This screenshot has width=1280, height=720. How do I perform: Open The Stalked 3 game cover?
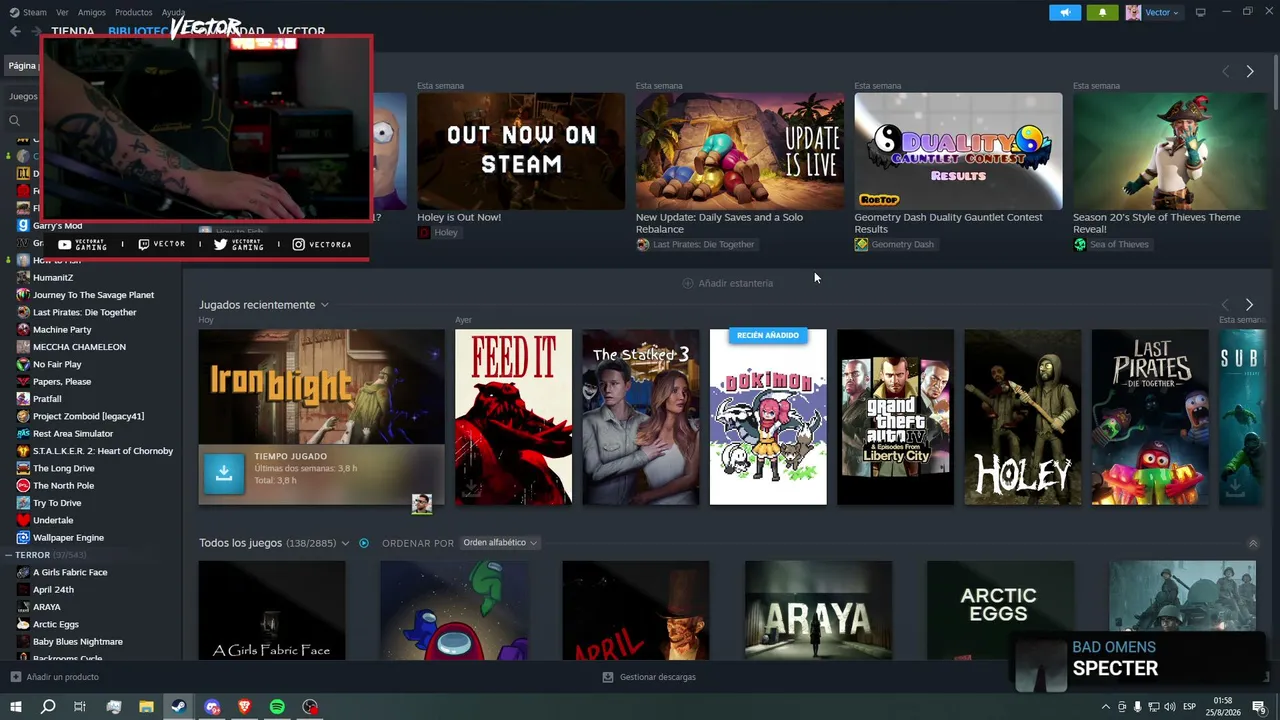click(641, 417)
